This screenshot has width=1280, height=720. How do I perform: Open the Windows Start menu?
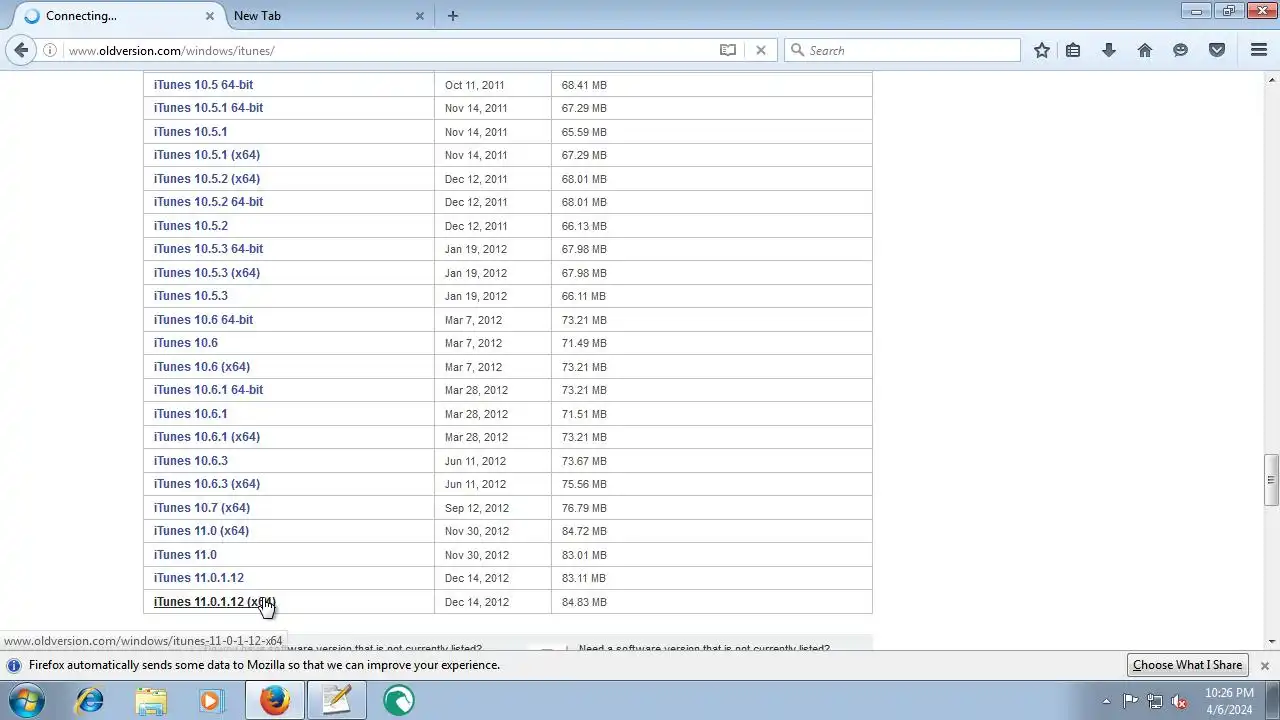pos(27,700)
